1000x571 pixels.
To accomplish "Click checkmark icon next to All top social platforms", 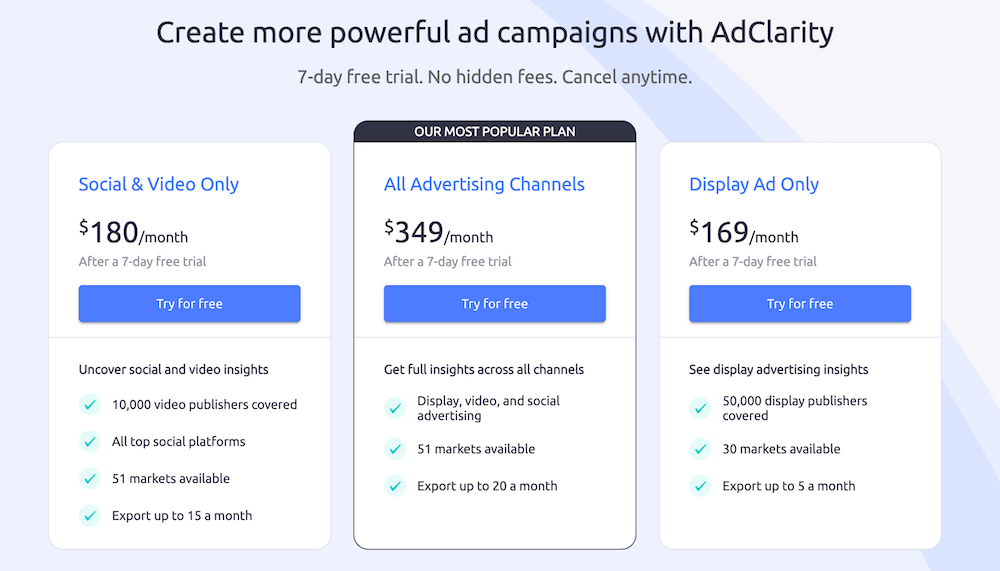I will click(90, 442).
